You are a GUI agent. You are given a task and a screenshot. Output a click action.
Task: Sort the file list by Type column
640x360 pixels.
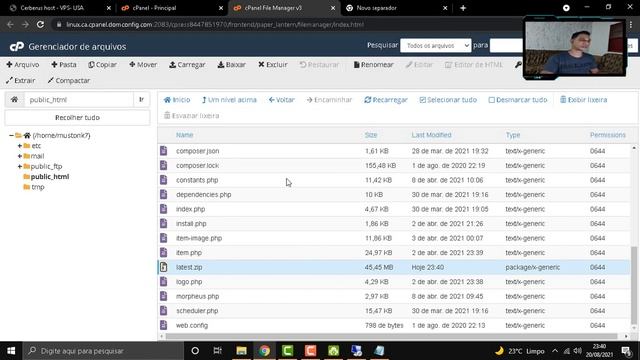coord(513,135)
